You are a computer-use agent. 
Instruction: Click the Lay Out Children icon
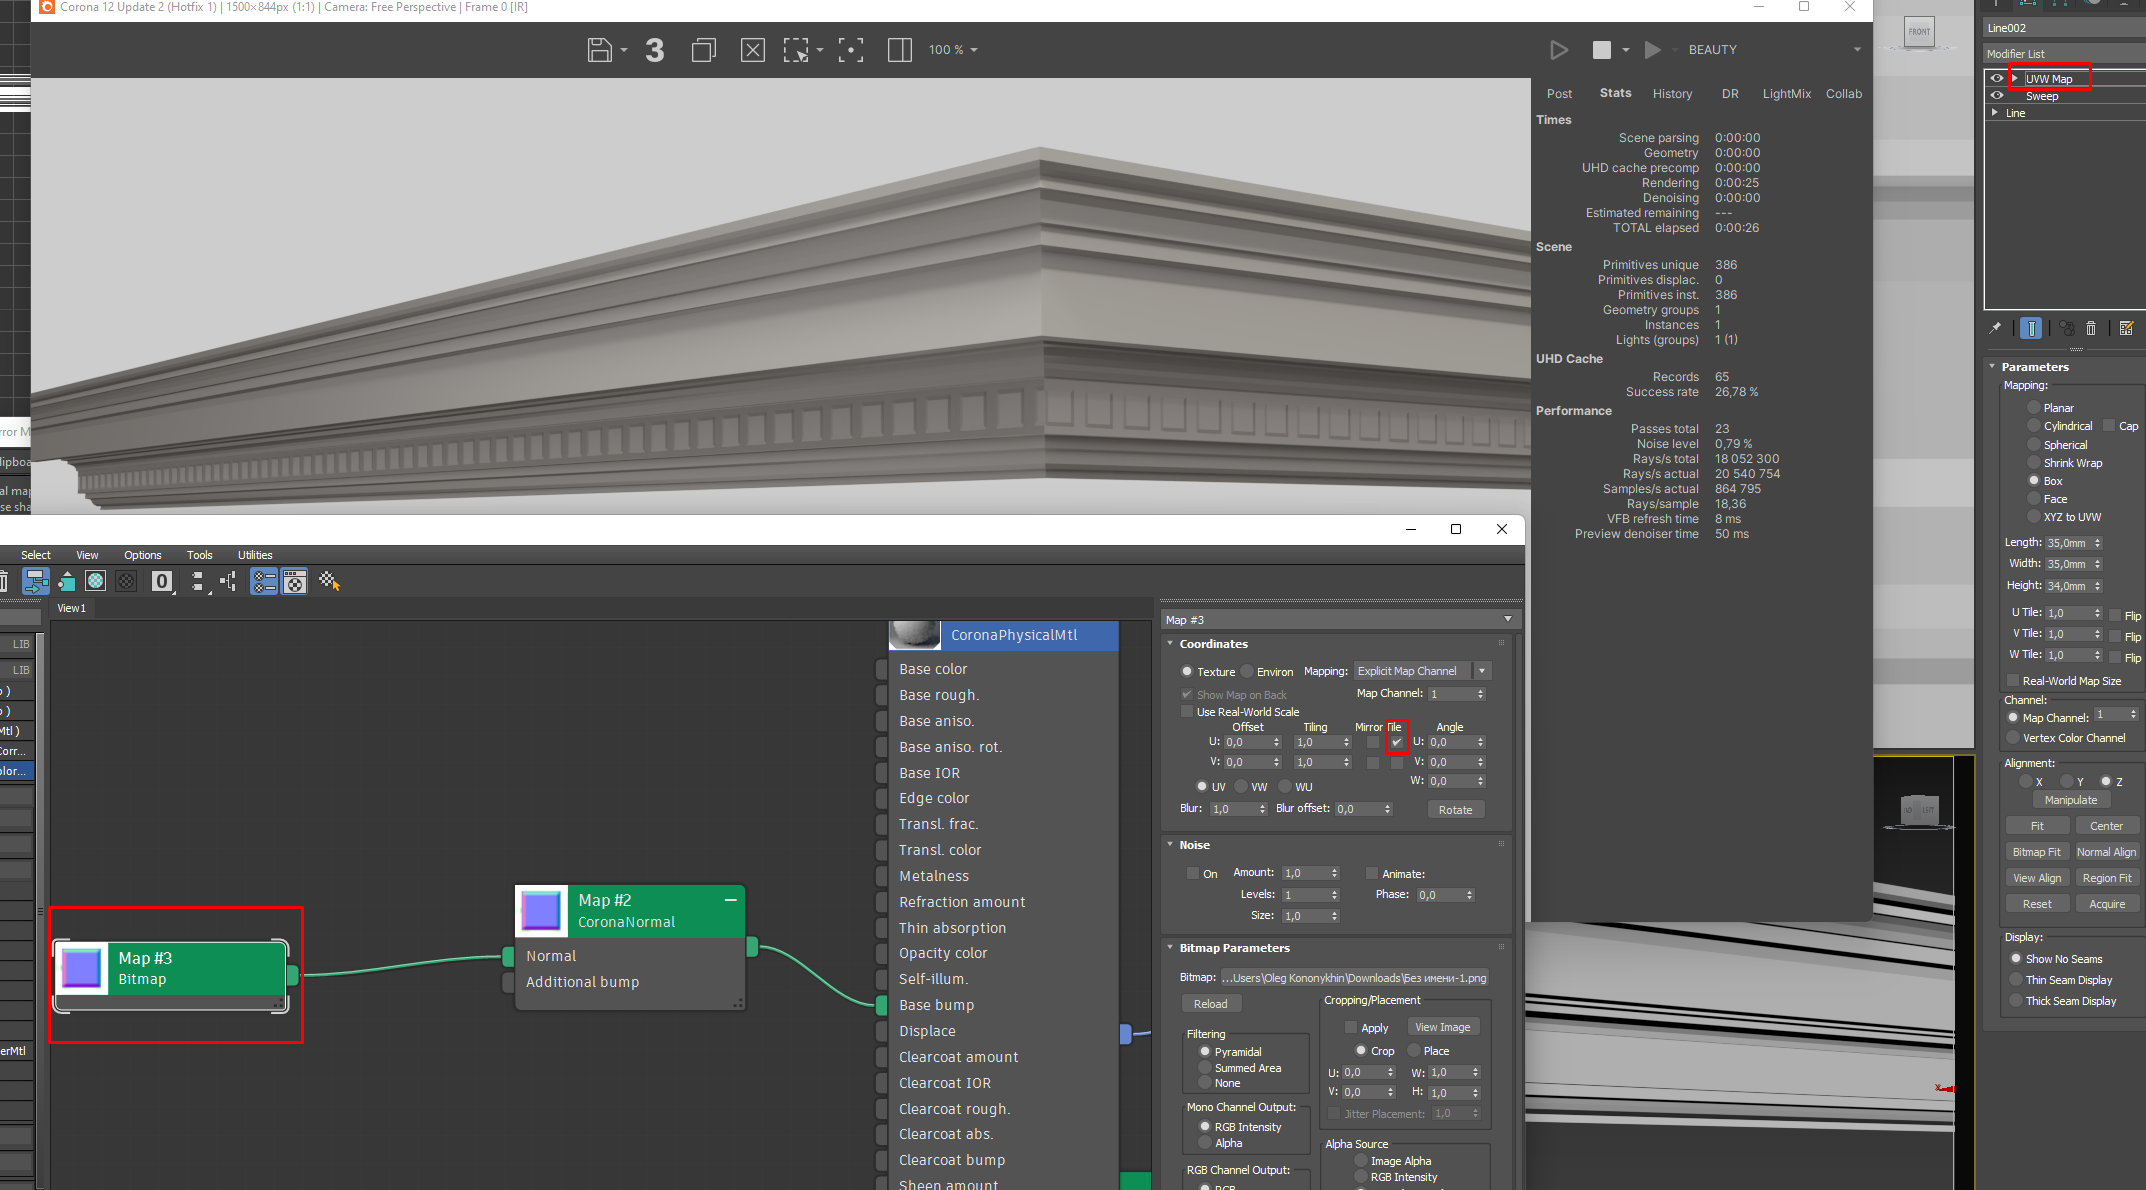tap(229, 582)
